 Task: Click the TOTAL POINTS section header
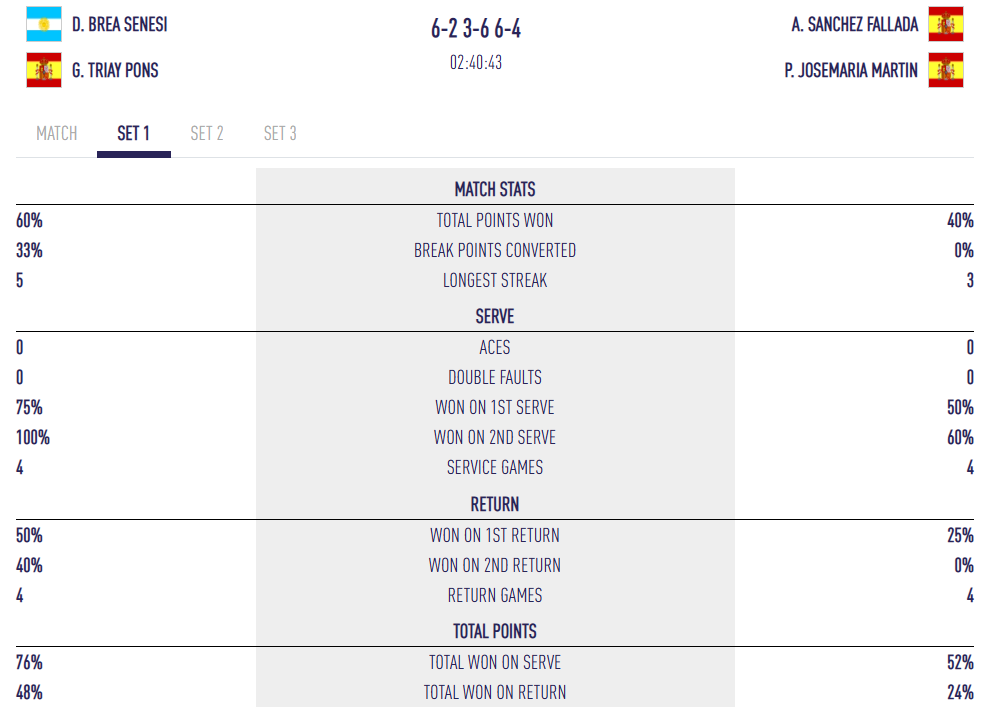pos(495,631)
